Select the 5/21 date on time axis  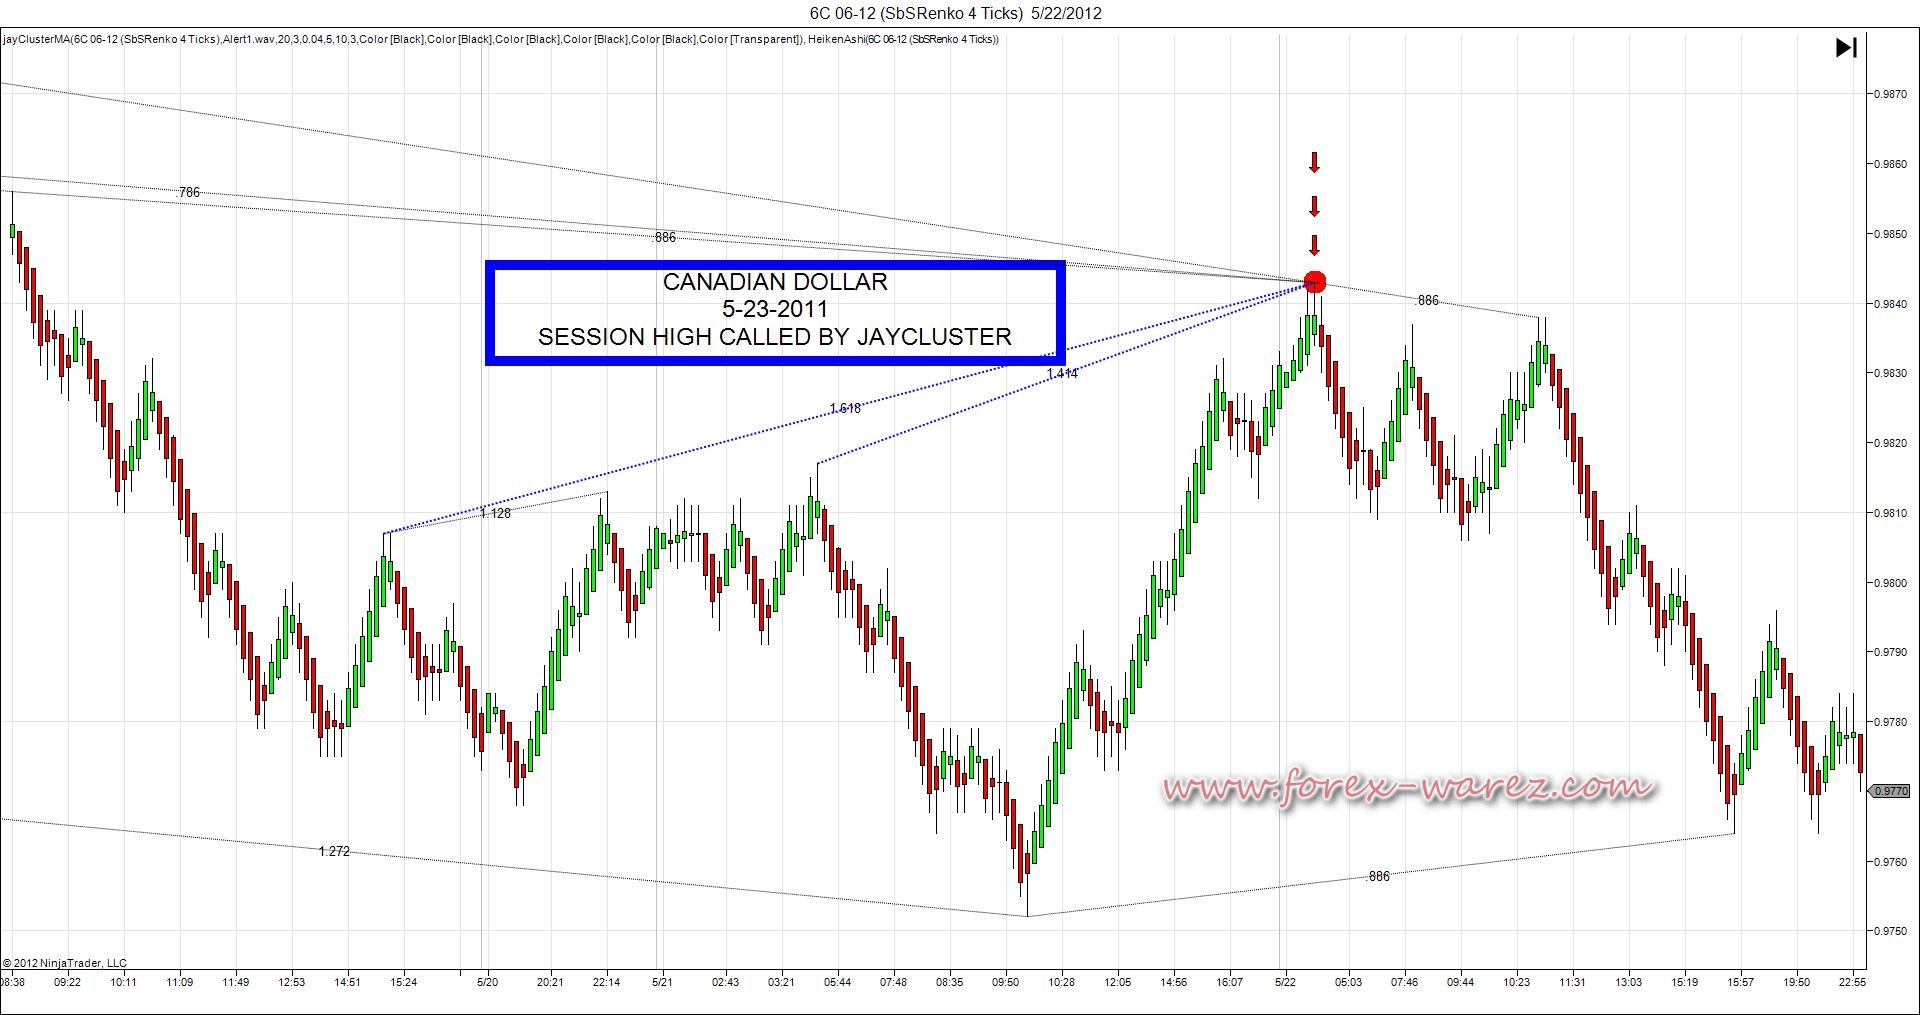point(662,982)
